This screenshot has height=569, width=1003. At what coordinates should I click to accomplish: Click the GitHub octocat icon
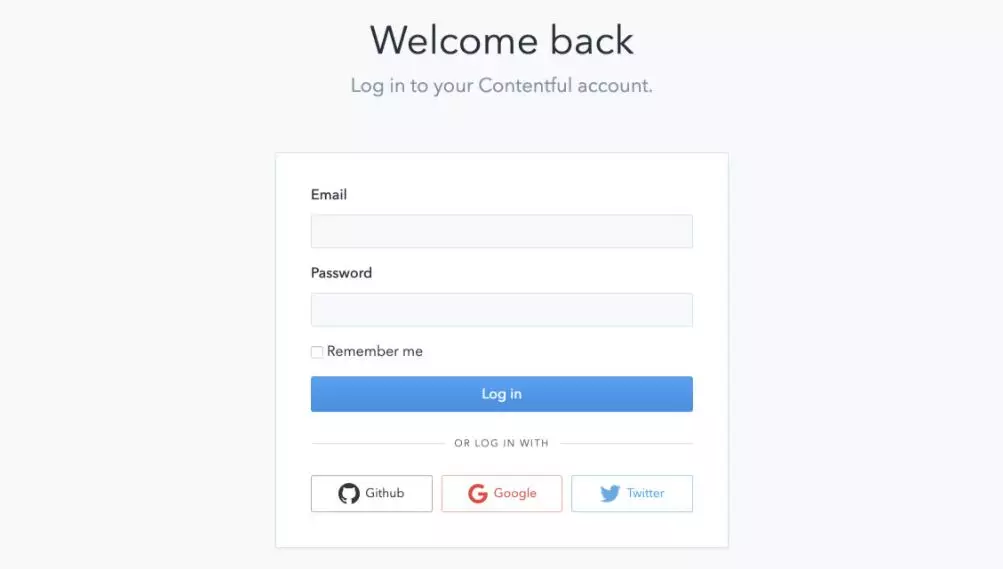click(x=348, y=493)
